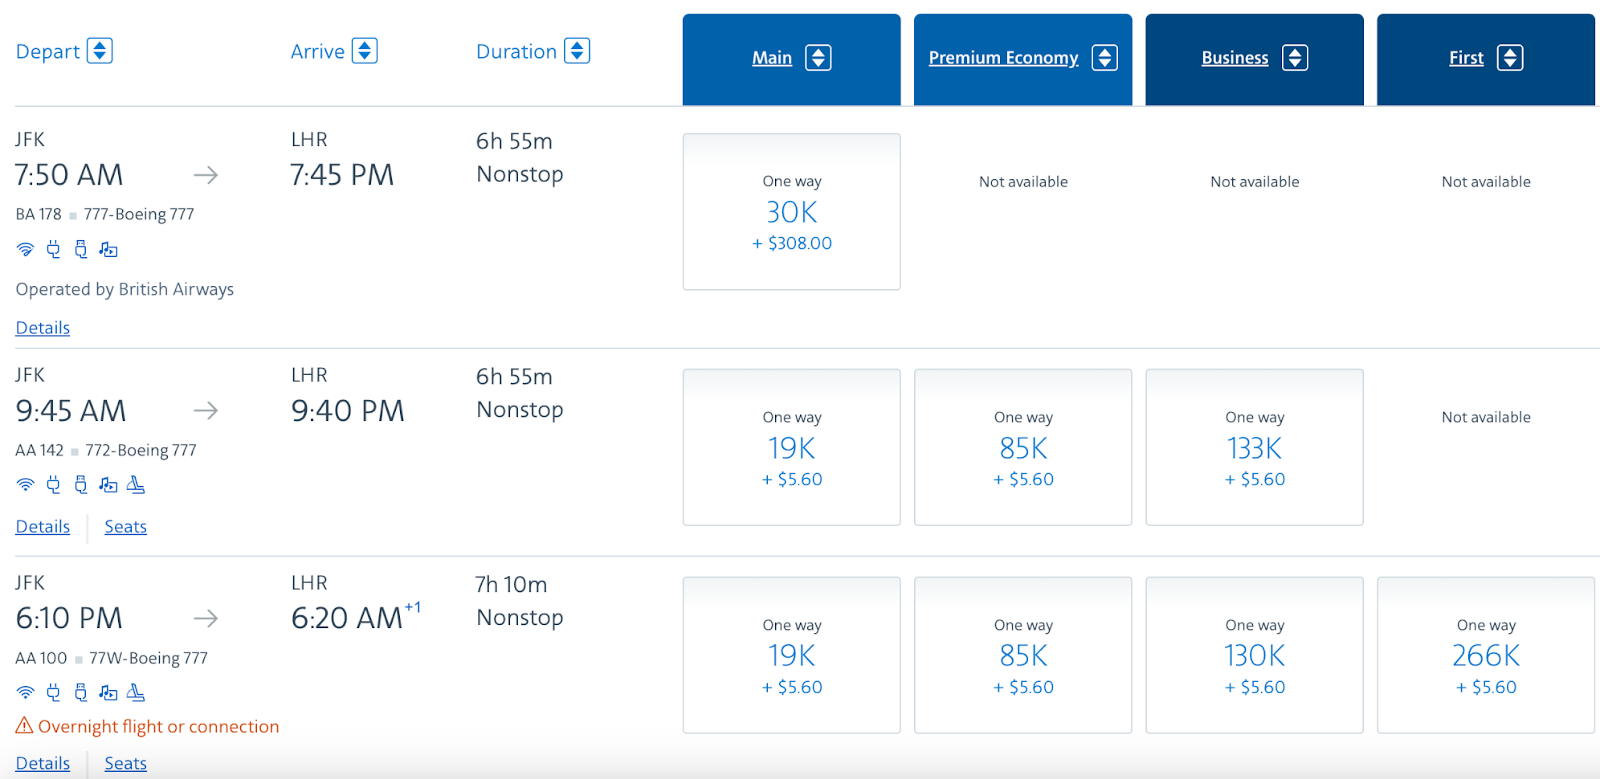The height and width of the screenshot is (779, 1600).
Task: Click the '6:20 AM' arrival time
Action: point(347,618)
